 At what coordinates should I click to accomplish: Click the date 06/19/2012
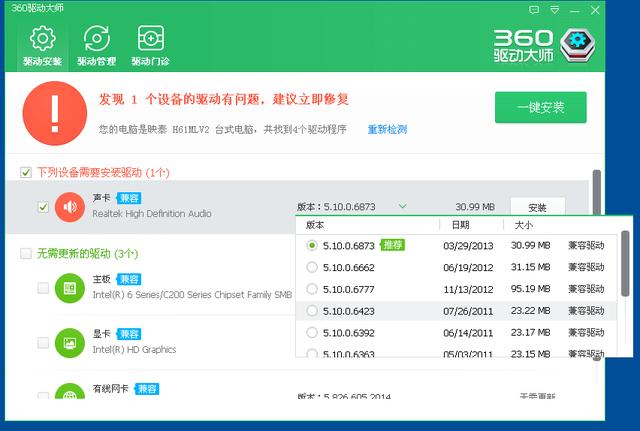468,267
